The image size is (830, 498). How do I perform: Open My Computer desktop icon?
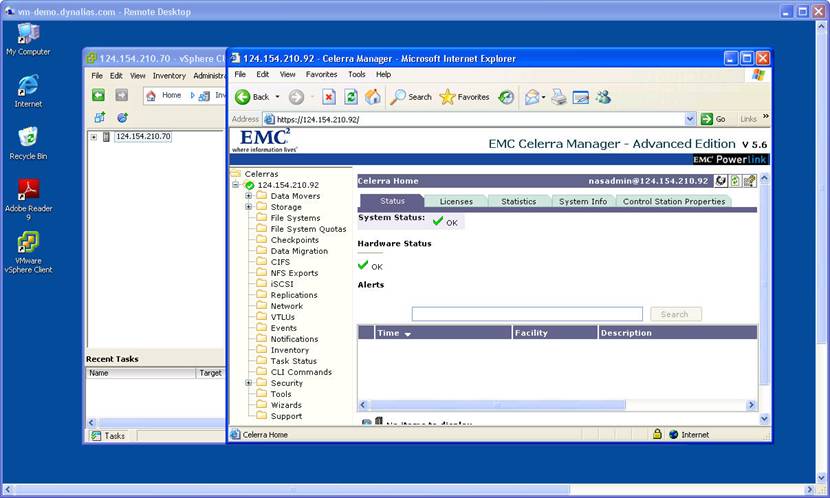point(28,40)
